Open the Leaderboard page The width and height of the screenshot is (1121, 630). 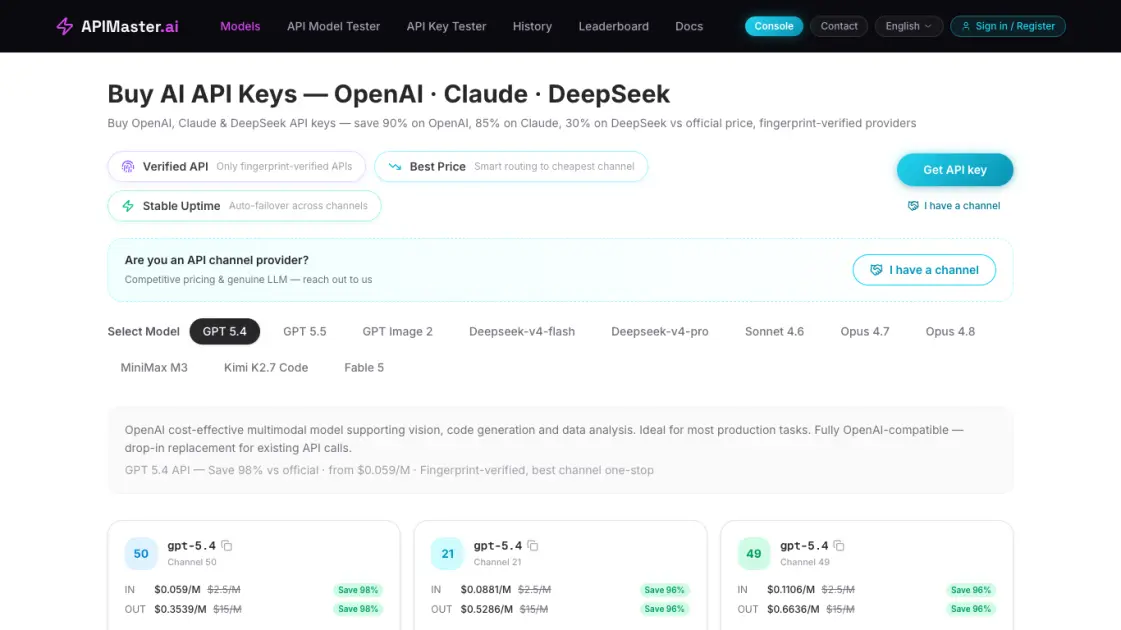click(613, 26)
